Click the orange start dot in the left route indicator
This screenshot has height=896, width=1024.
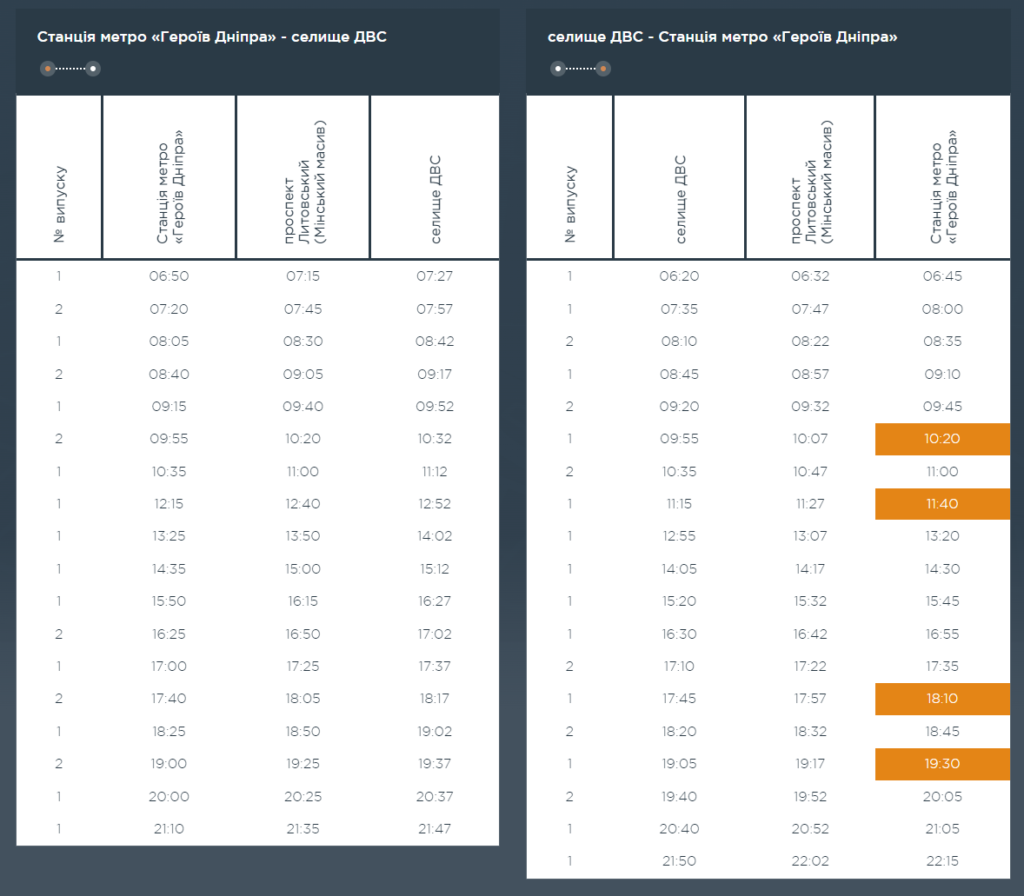47,69
